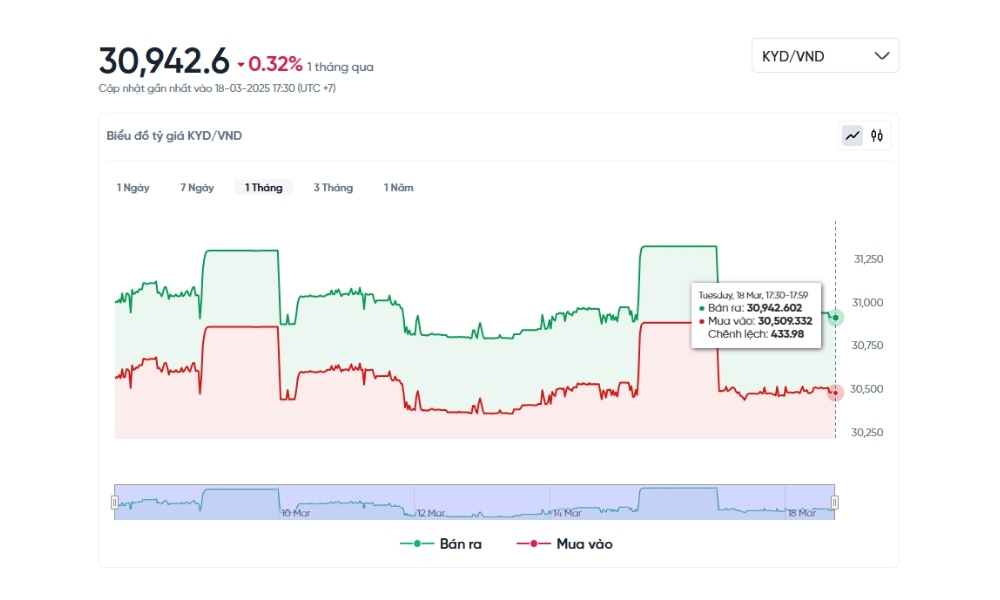1000x600 pixels.
Task: Show the 1 Năm time range
Action: tap(398, 188)
